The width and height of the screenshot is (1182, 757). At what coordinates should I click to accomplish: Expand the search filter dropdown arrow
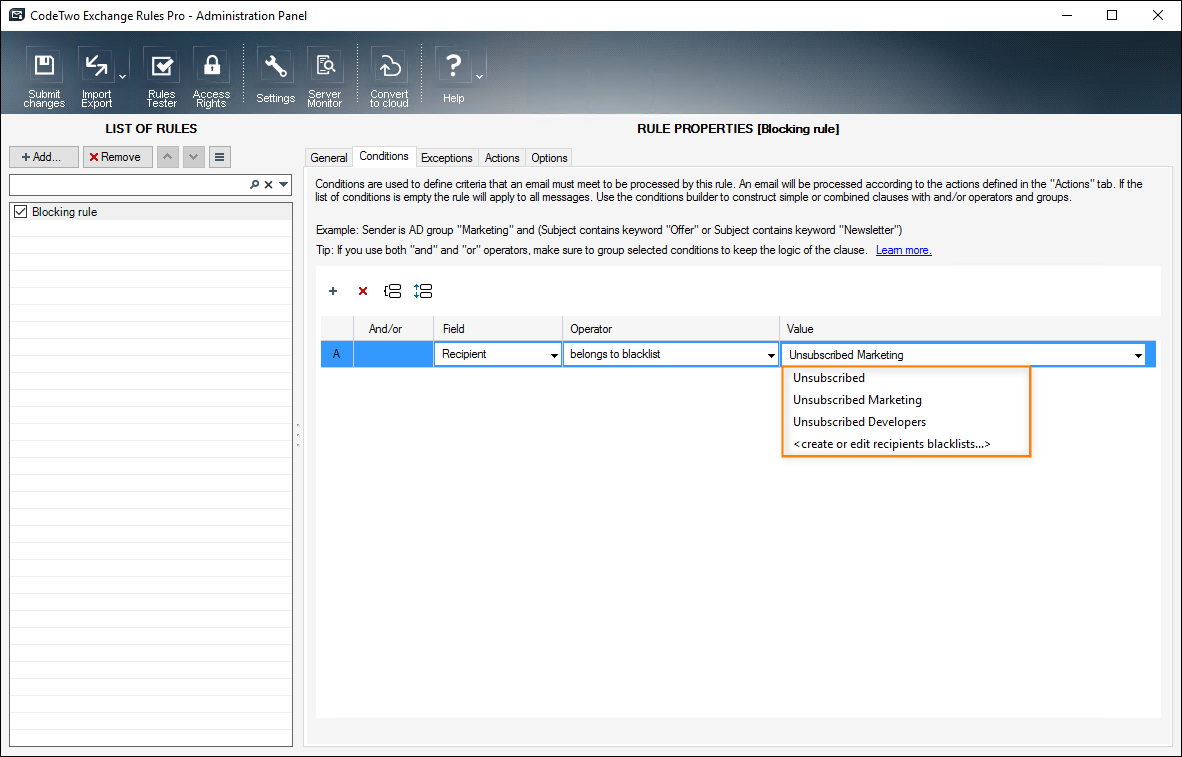[x=283, y=185]
